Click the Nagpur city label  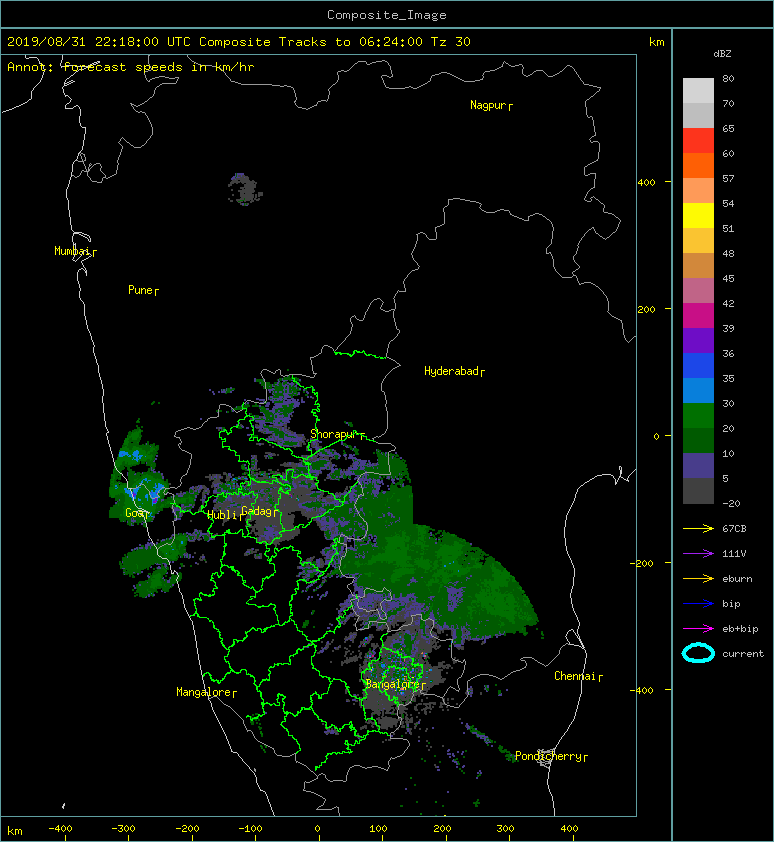[x=488, y=105]
